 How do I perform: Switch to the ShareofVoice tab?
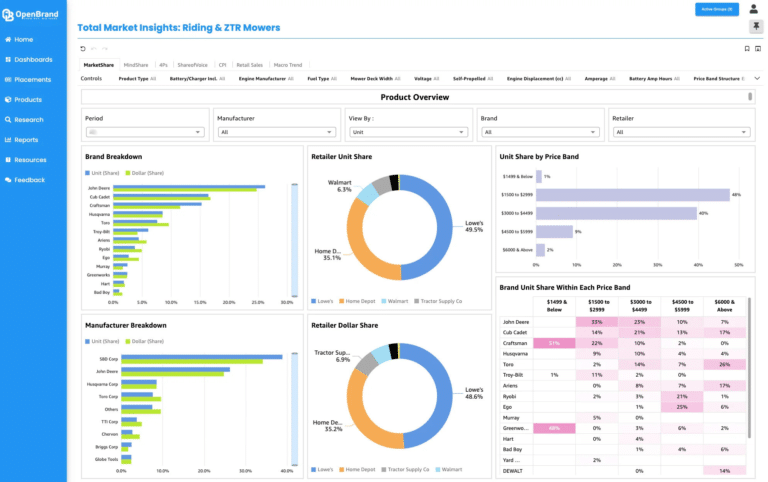click(192, 65)
